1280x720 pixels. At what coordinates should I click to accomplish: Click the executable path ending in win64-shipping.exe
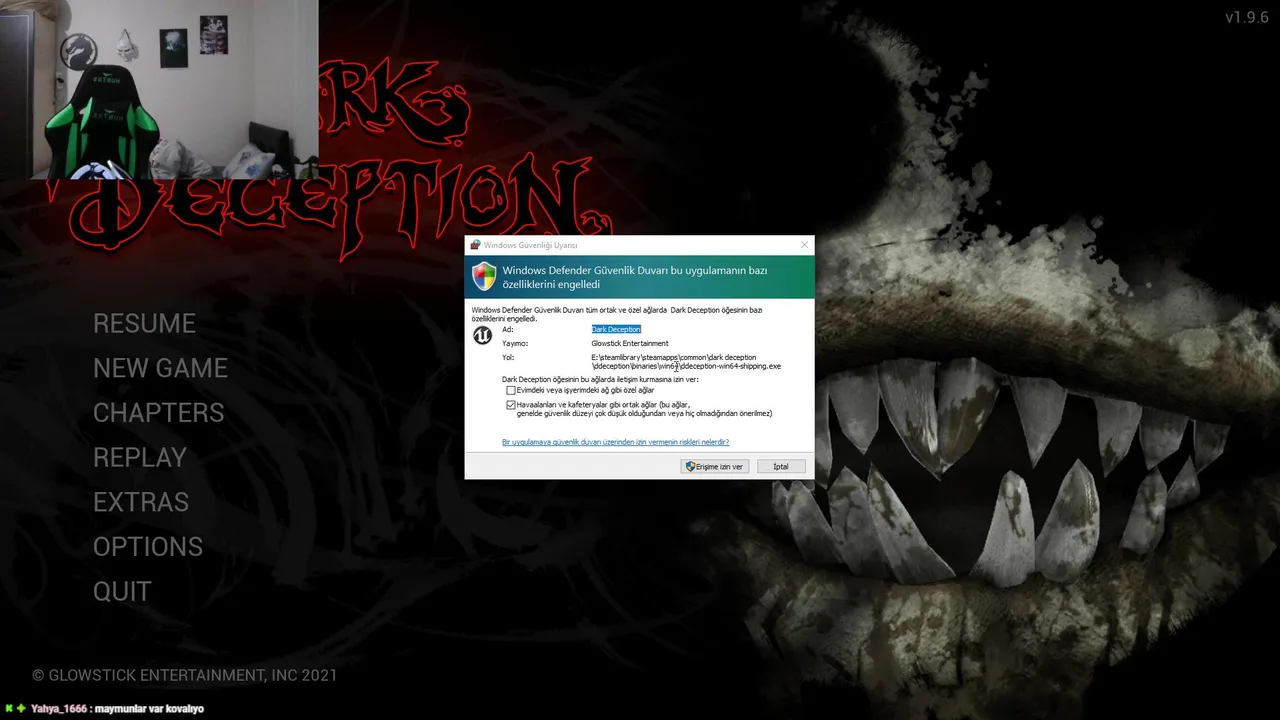tap(686, 362)
